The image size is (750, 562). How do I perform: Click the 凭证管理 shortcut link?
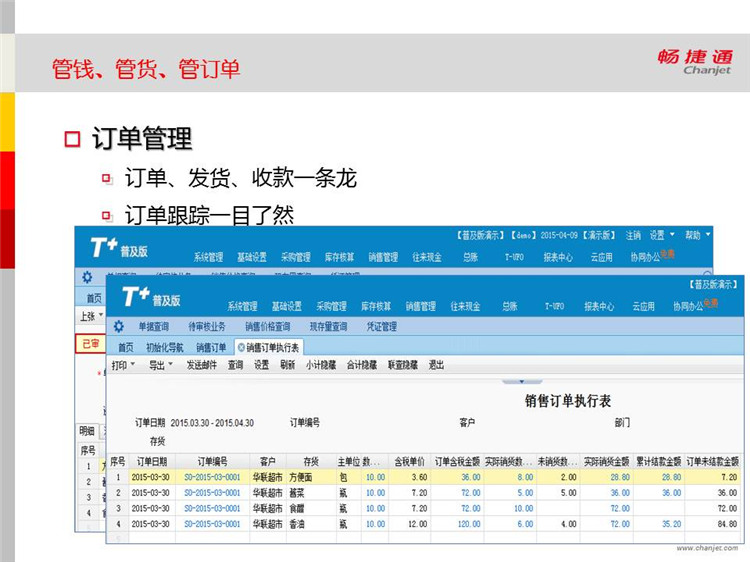[381, 327]
